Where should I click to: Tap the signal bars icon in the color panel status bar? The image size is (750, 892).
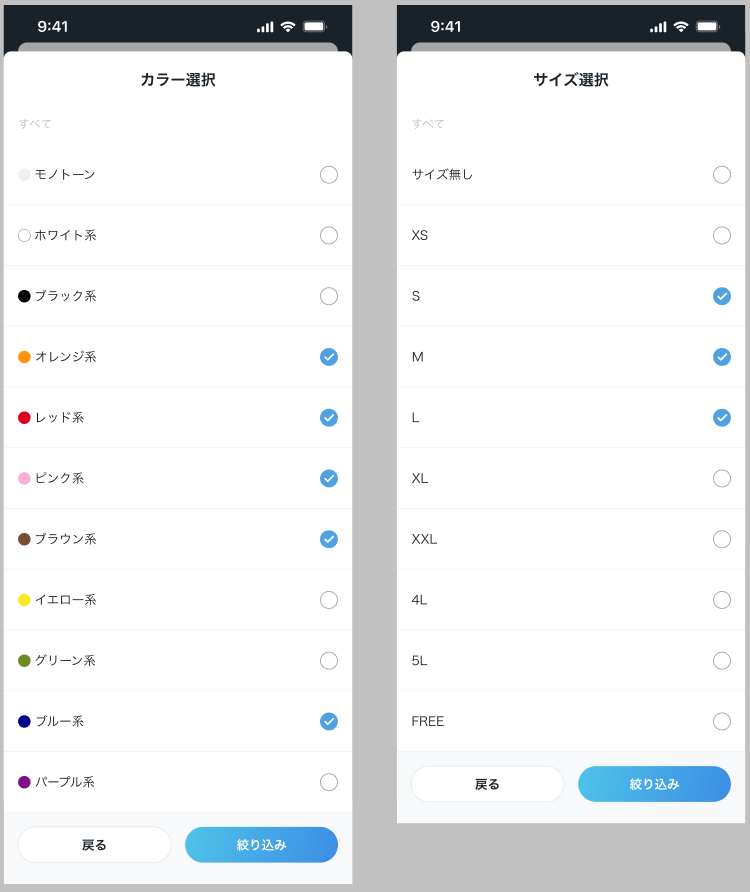[265, 27]
